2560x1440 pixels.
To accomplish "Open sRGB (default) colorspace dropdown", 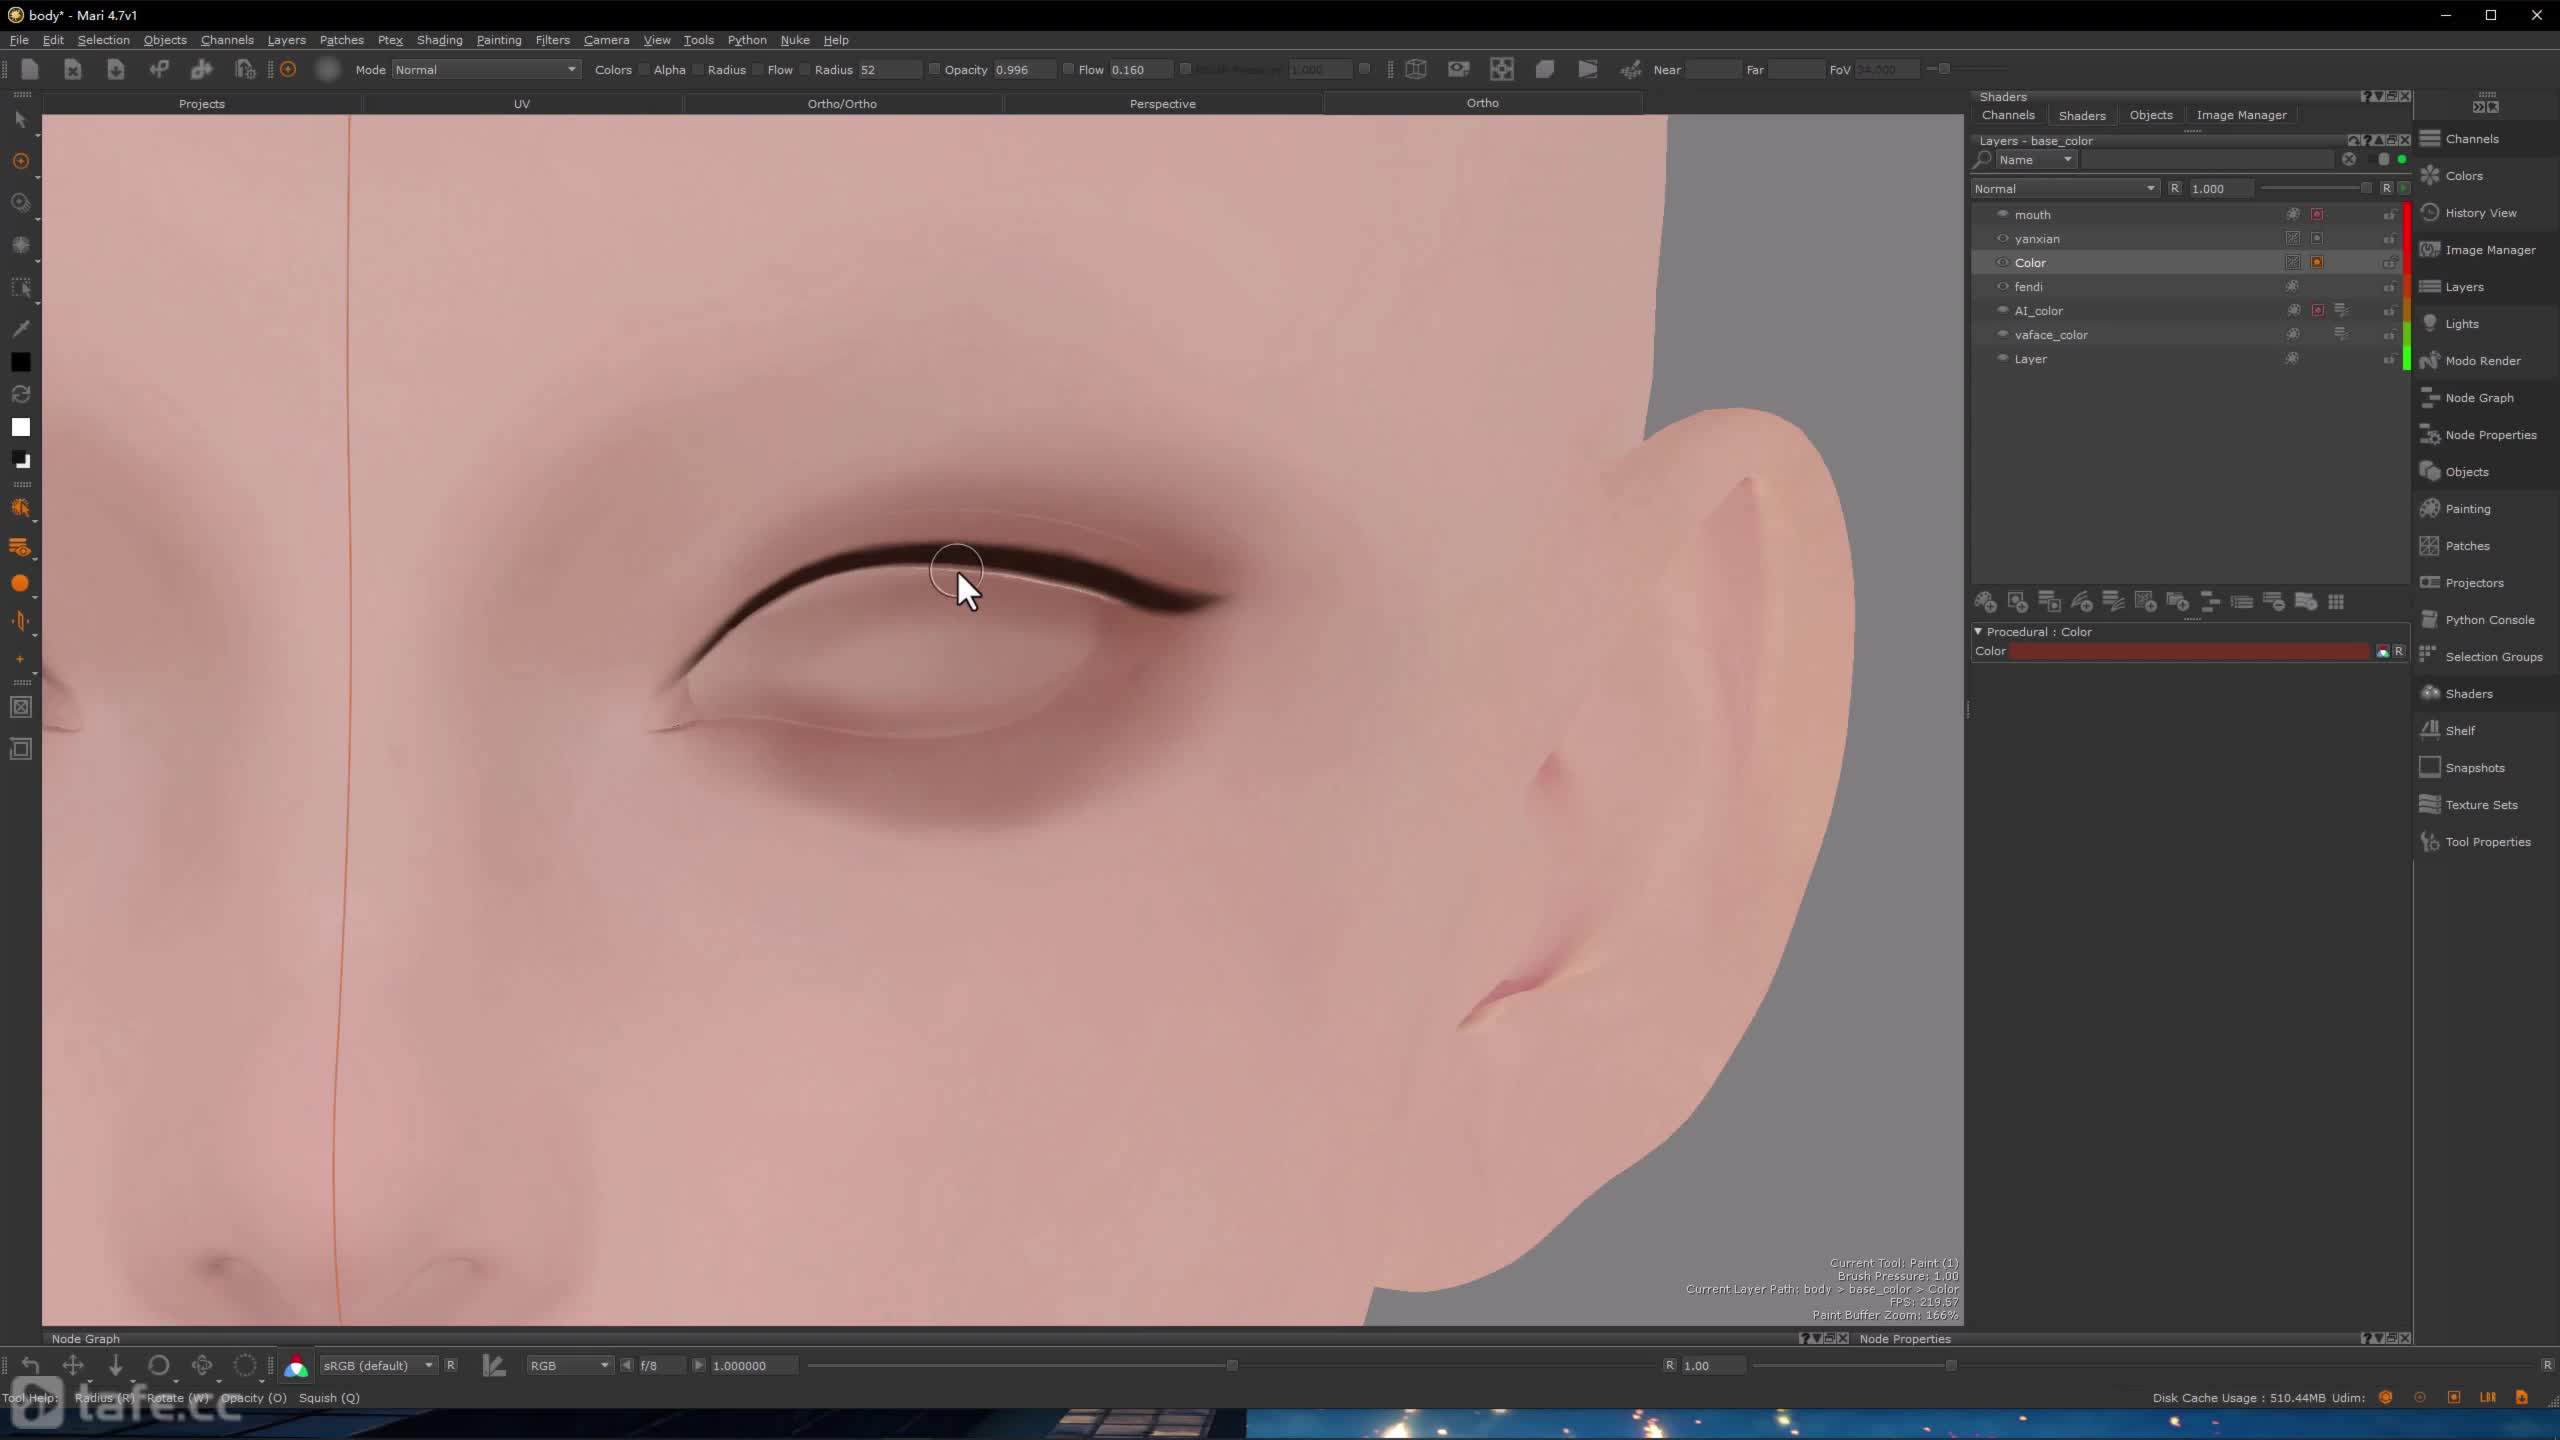I will point(378,1365).
